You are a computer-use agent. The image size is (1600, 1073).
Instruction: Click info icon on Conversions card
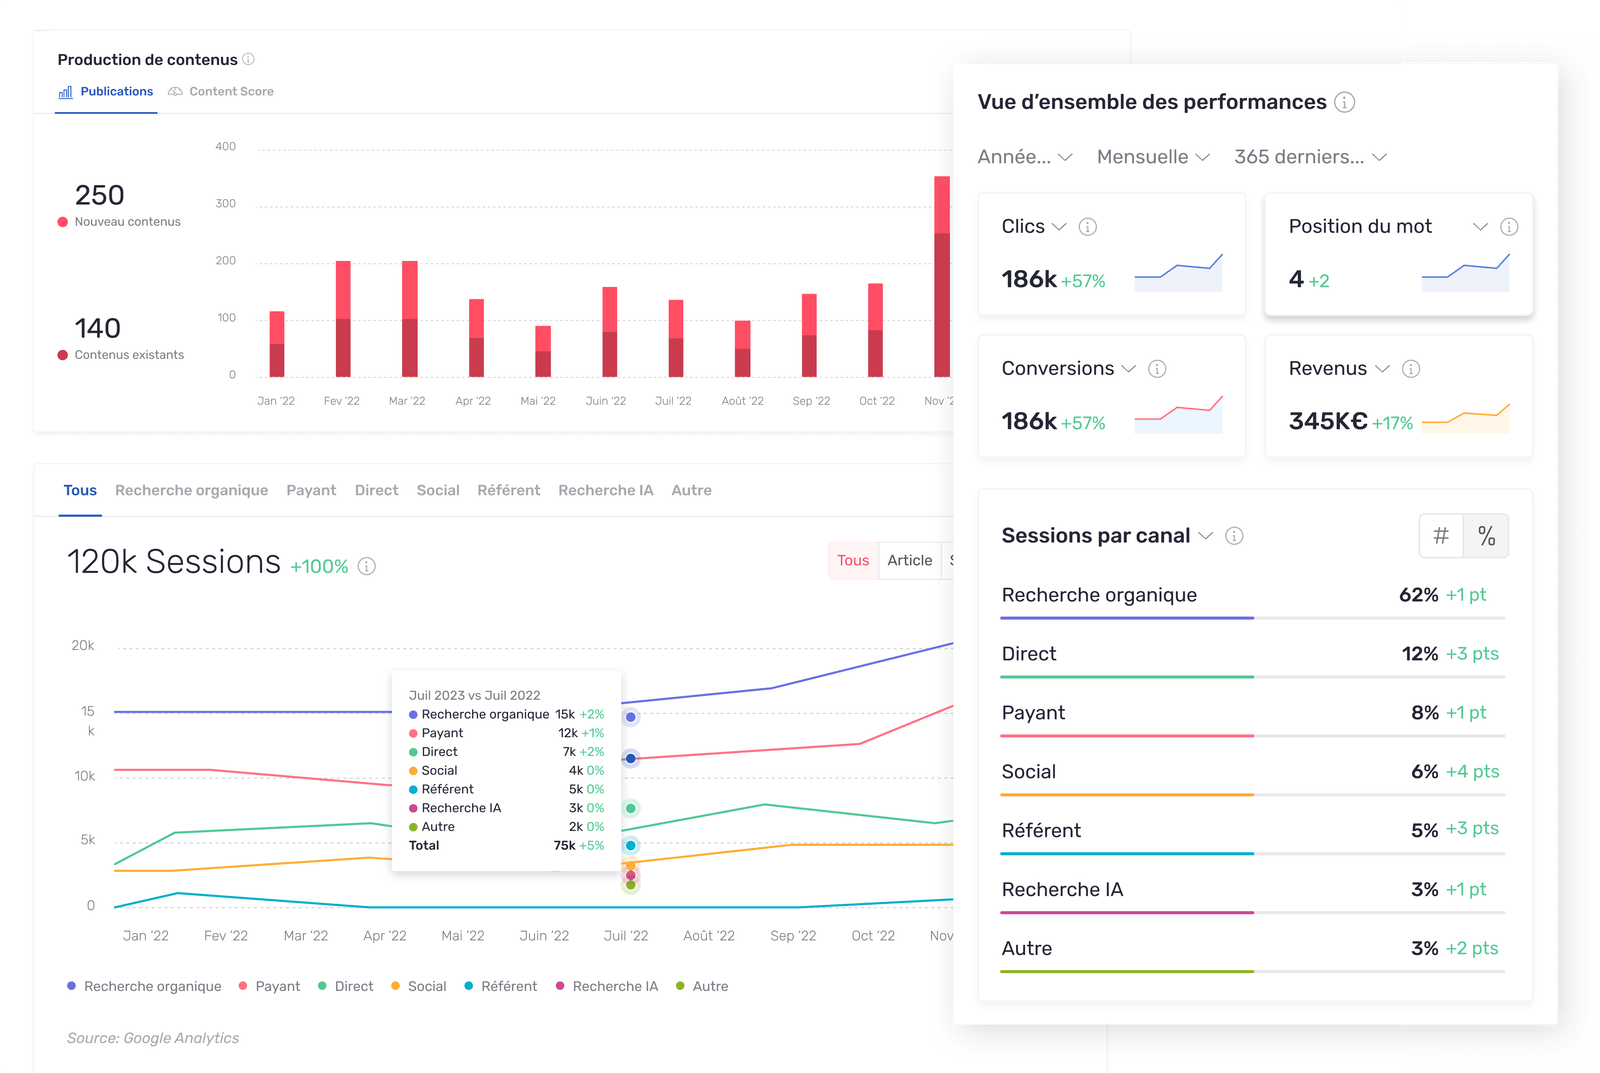pos(1157,369)
